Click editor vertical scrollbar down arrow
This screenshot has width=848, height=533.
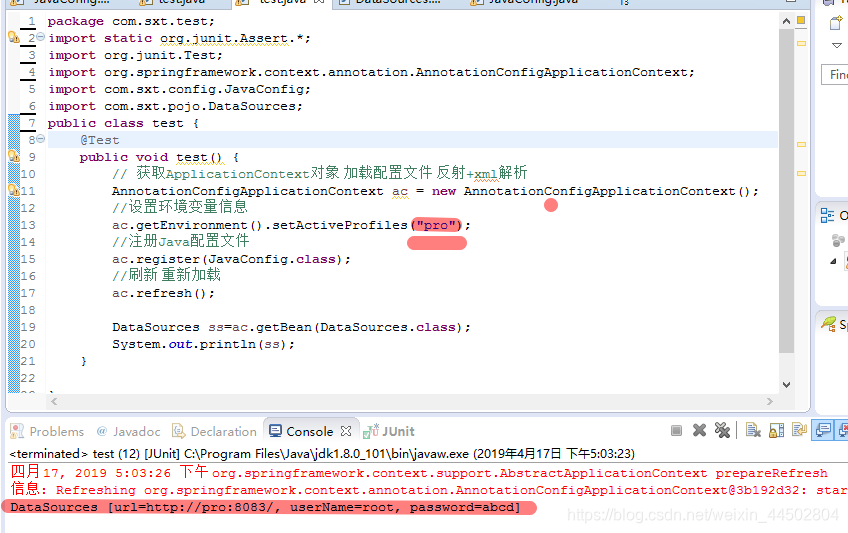click(x=786, y=385)
